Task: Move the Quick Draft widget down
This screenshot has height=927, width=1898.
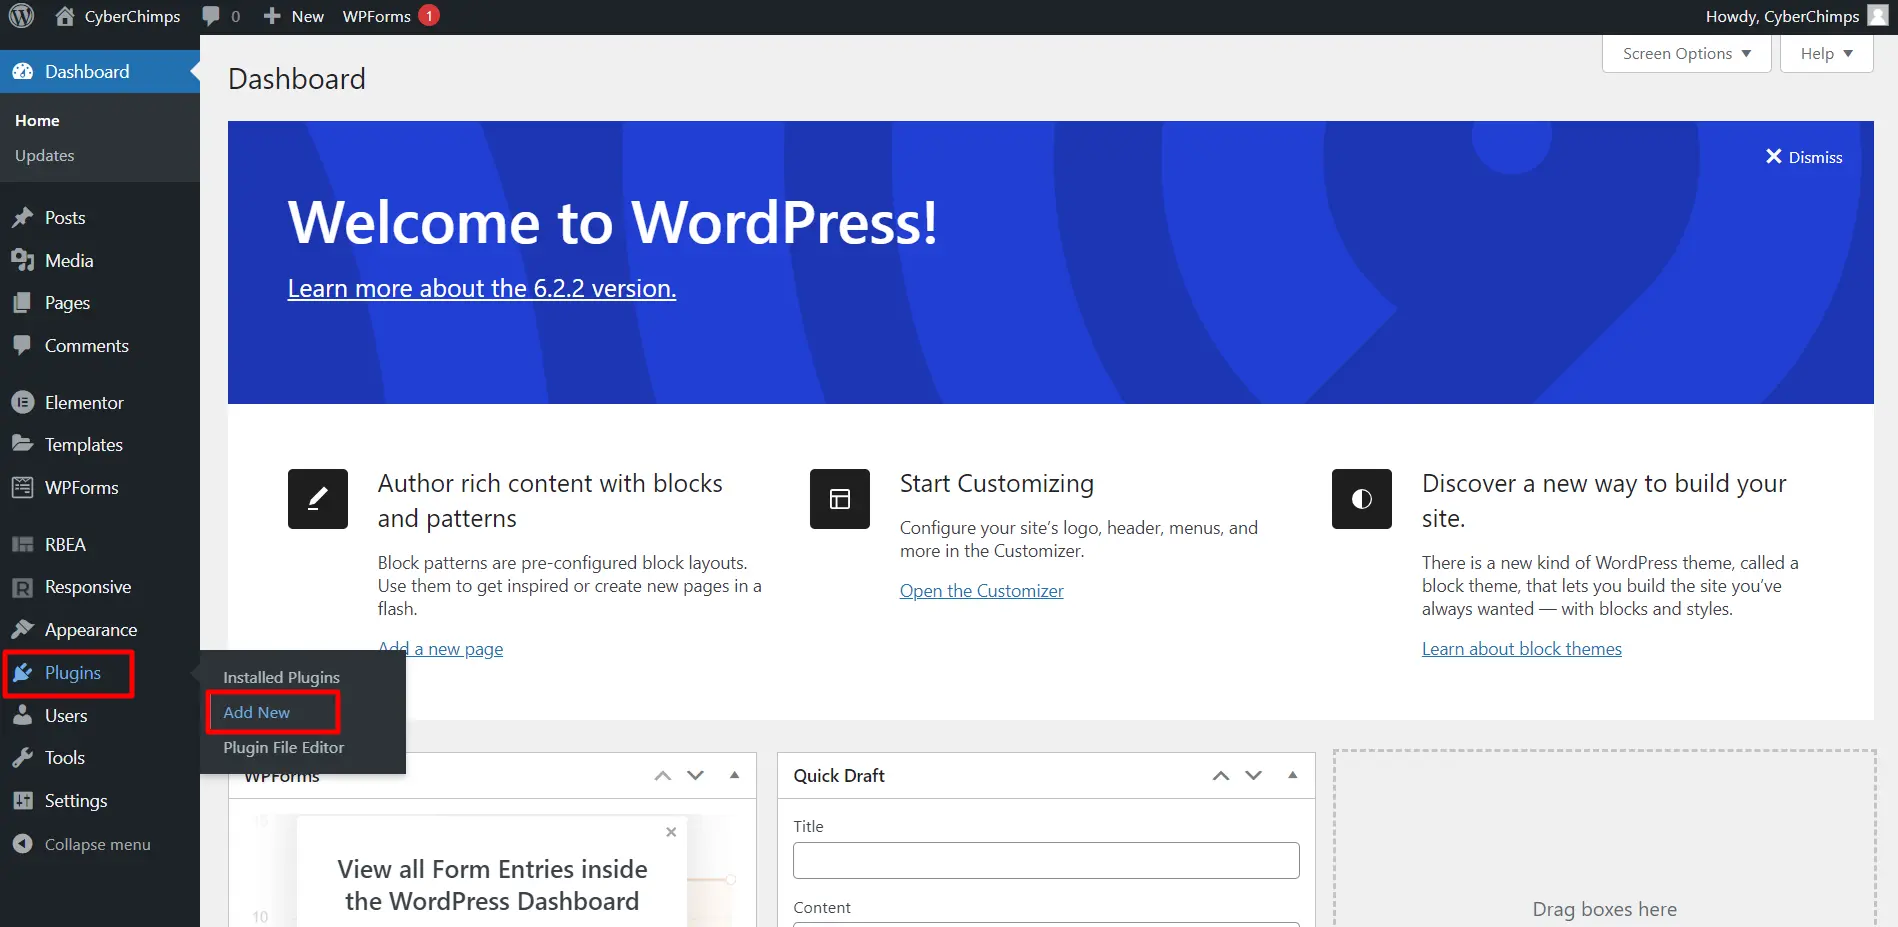Action: click(x=1254, y=775)
